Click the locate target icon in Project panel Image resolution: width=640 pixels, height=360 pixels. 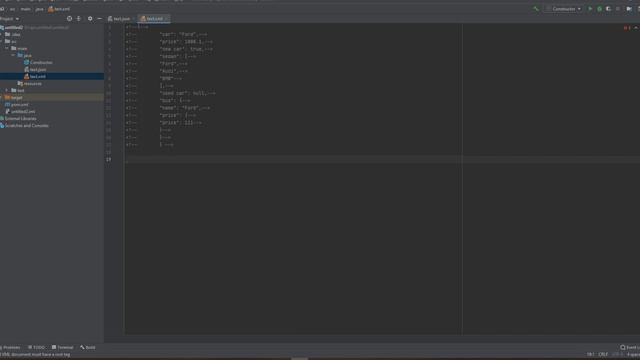pos(69,19)
